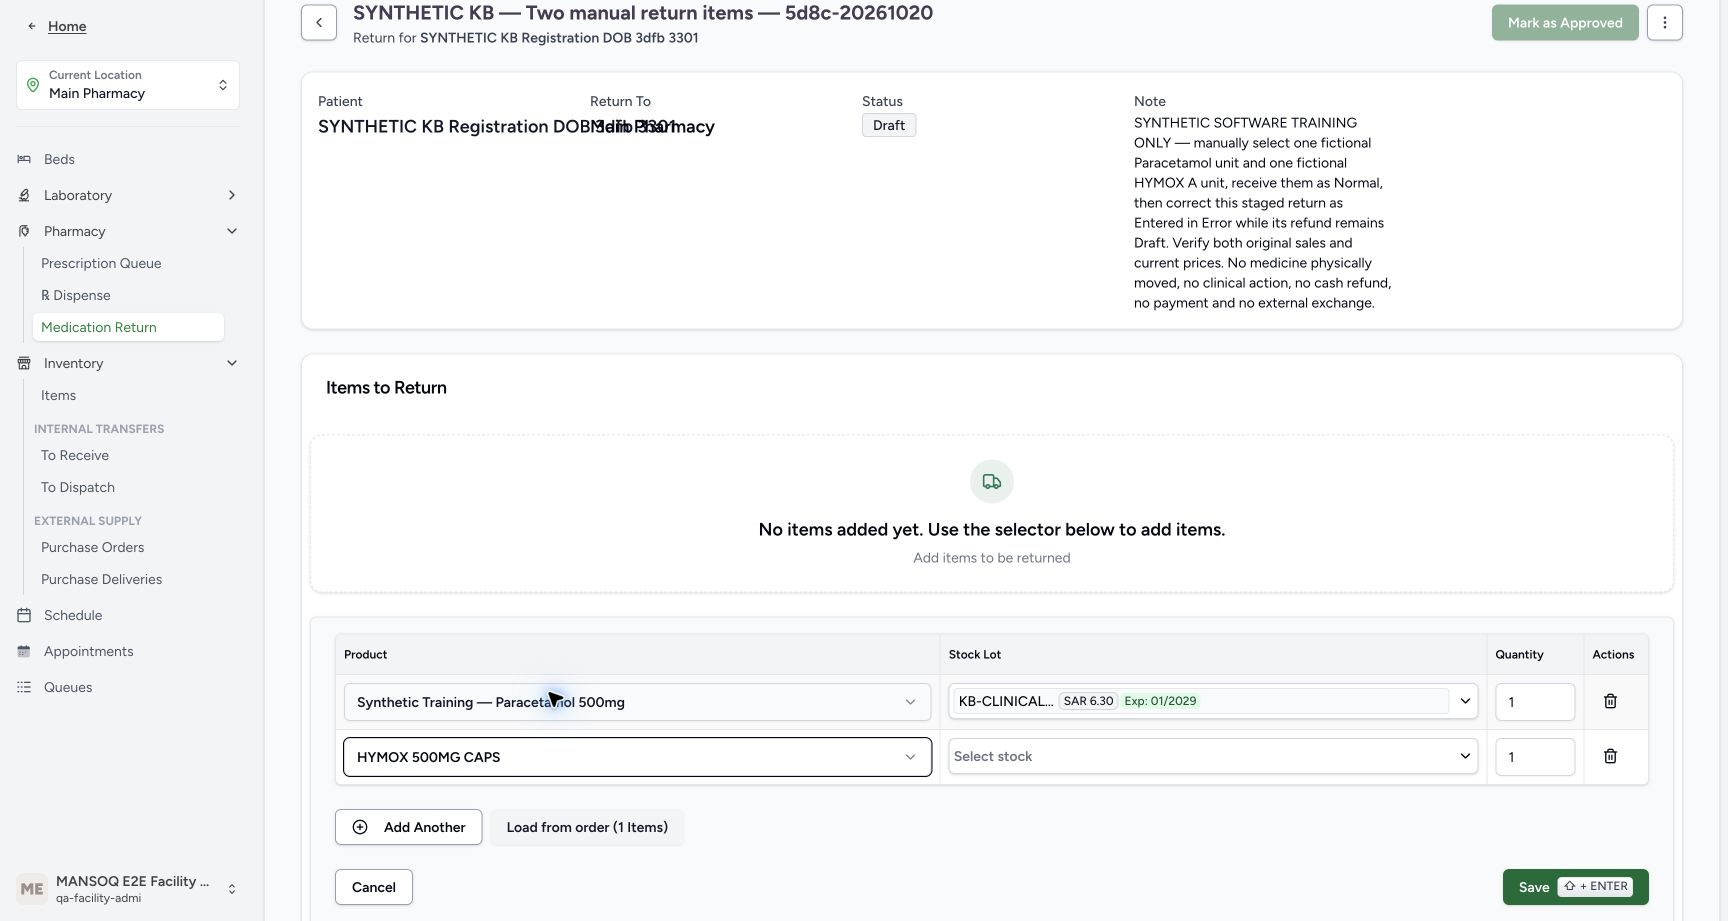Click the delivery truck empty-state icon
Viewport: 1728px width, 921px height.
pyautogui.click(x=992, y=481)
